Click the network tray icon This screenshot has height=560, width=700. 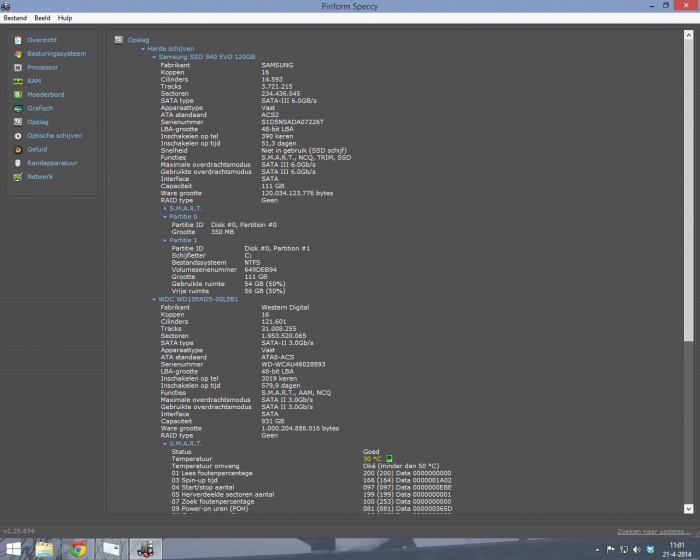(x=624, y=549)
